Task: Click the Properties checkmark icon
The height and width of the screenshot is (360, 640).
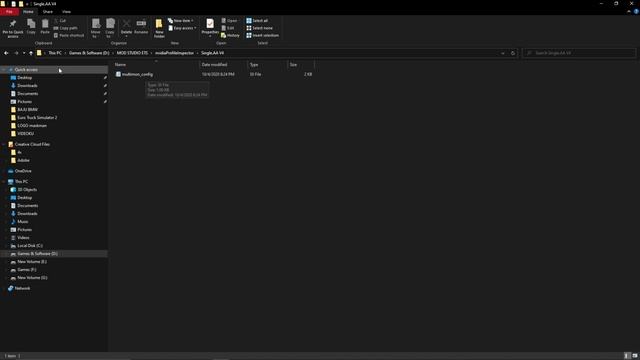Action: pos(210,24)
